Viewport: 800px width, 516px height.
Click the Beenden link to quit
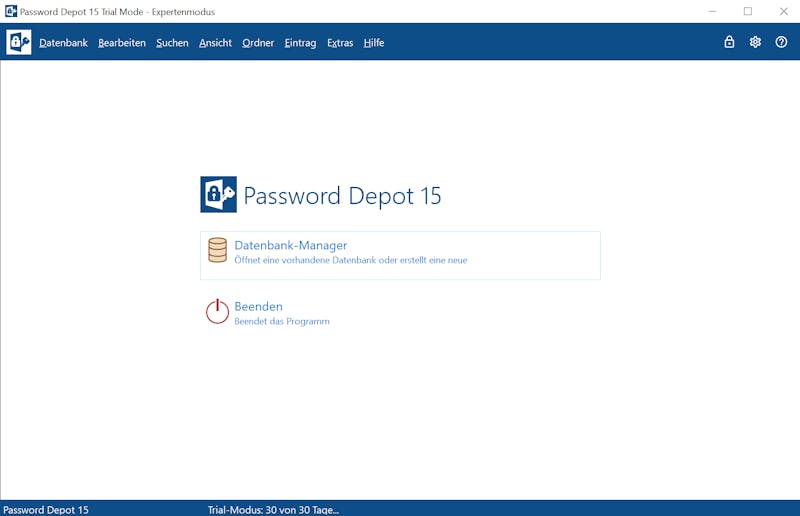click(258, 306)
